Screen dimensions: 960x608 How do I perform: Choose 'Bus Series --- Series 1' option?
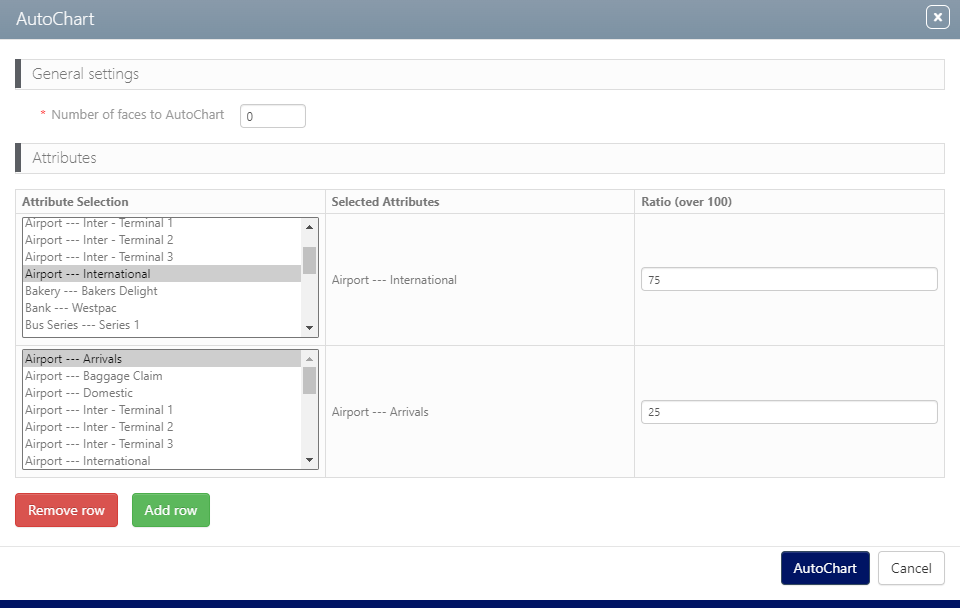click(82, 325)
